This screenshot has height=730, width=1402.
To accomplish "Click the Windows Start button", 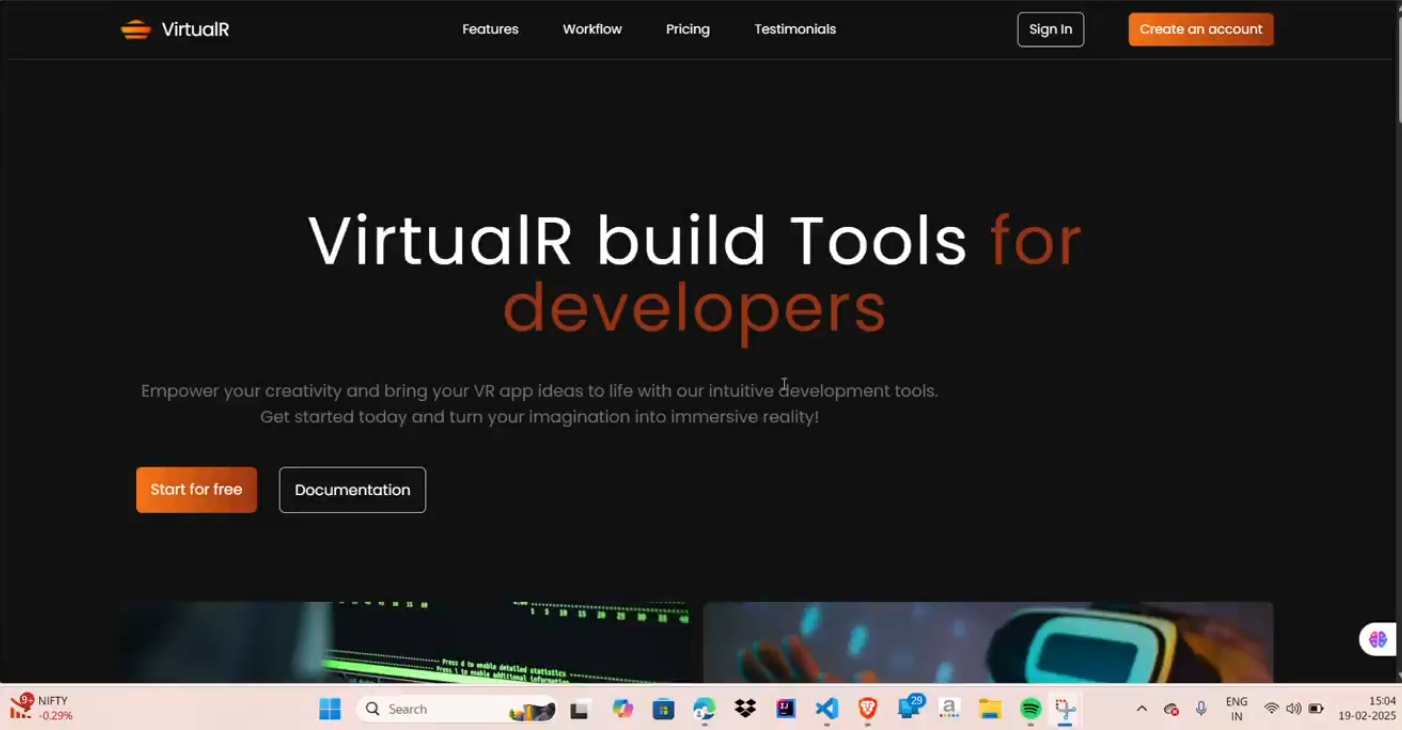I will 330,709.
